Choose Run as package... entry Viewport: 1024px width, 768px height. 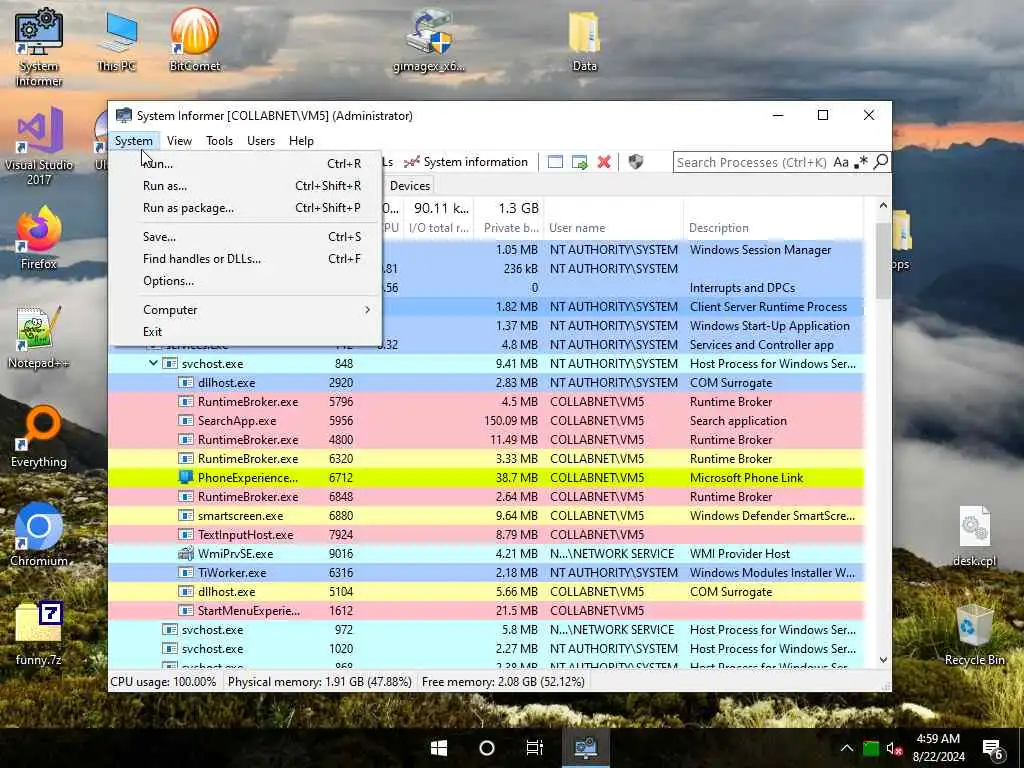246,208
